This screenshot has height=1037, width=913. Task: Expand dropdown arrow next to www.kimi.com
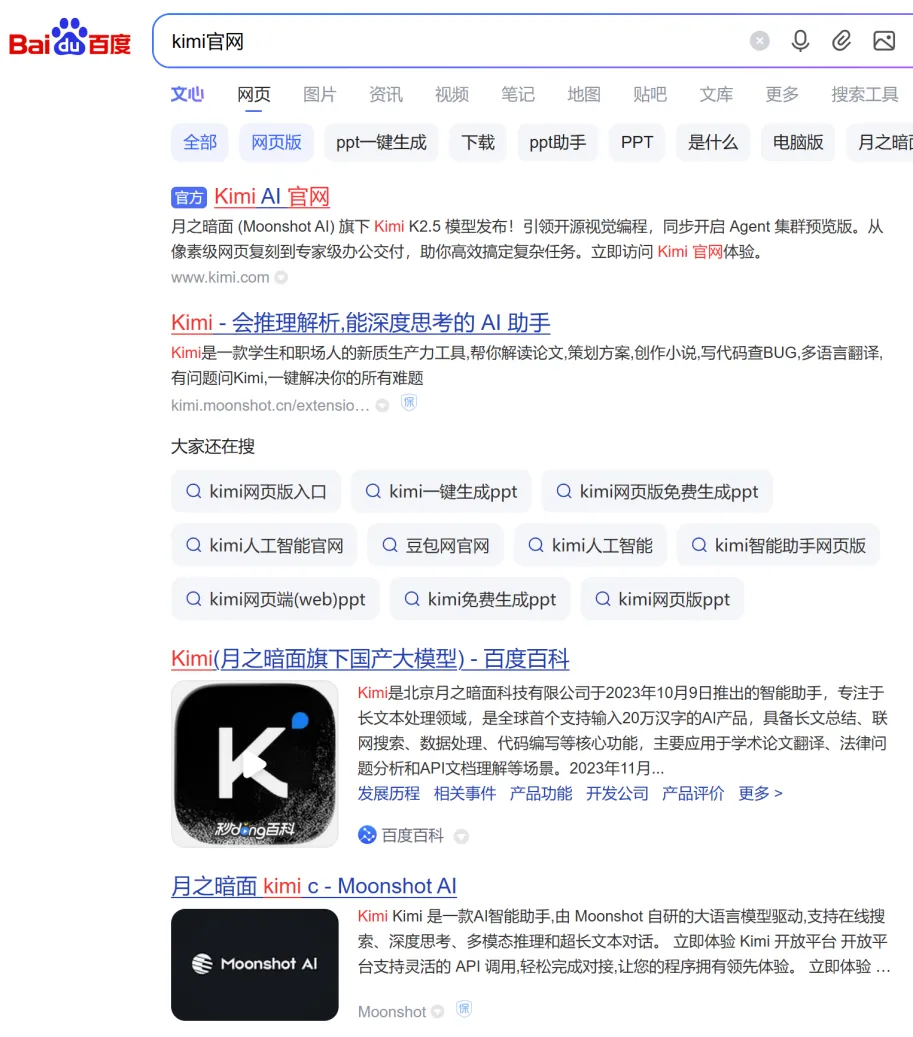point(281,278)
